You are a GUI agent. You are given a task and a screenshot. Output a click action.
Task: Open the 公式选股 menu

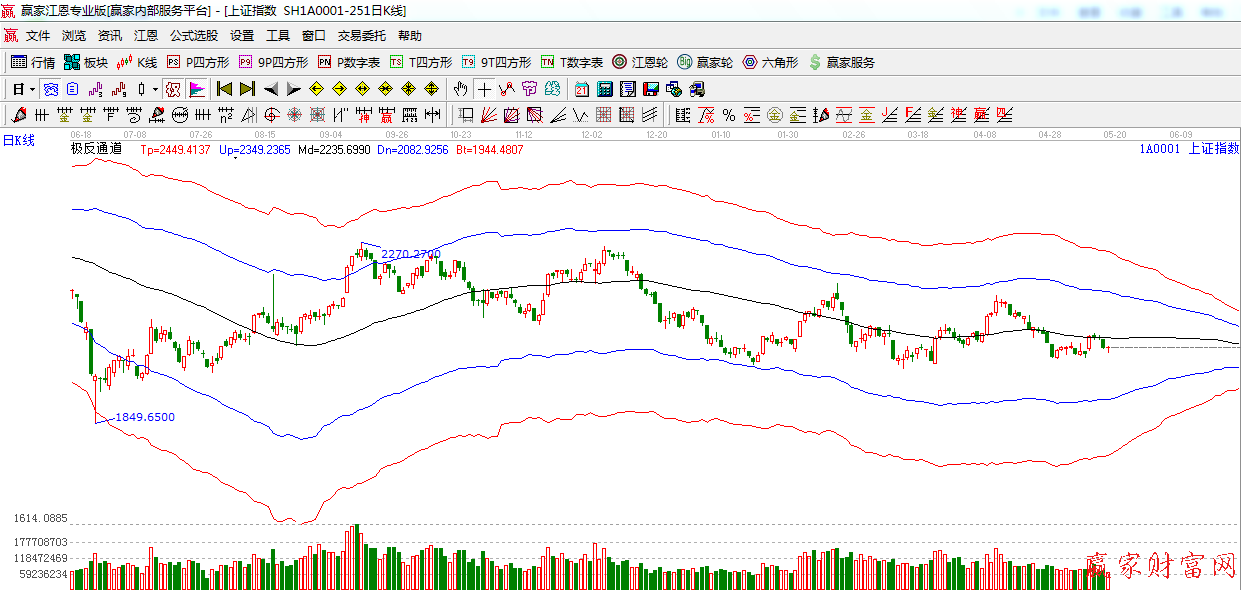point(193,36)
